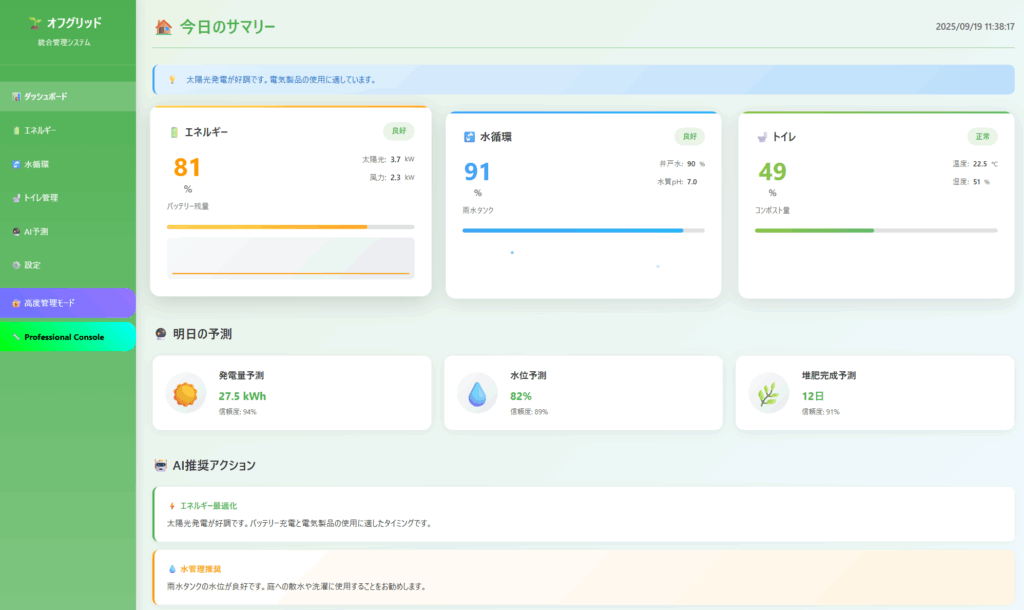Click the 良好 status badge on エネルギー card
The height and width of the screenshot is (610, 1024).
tap(398, 131)
